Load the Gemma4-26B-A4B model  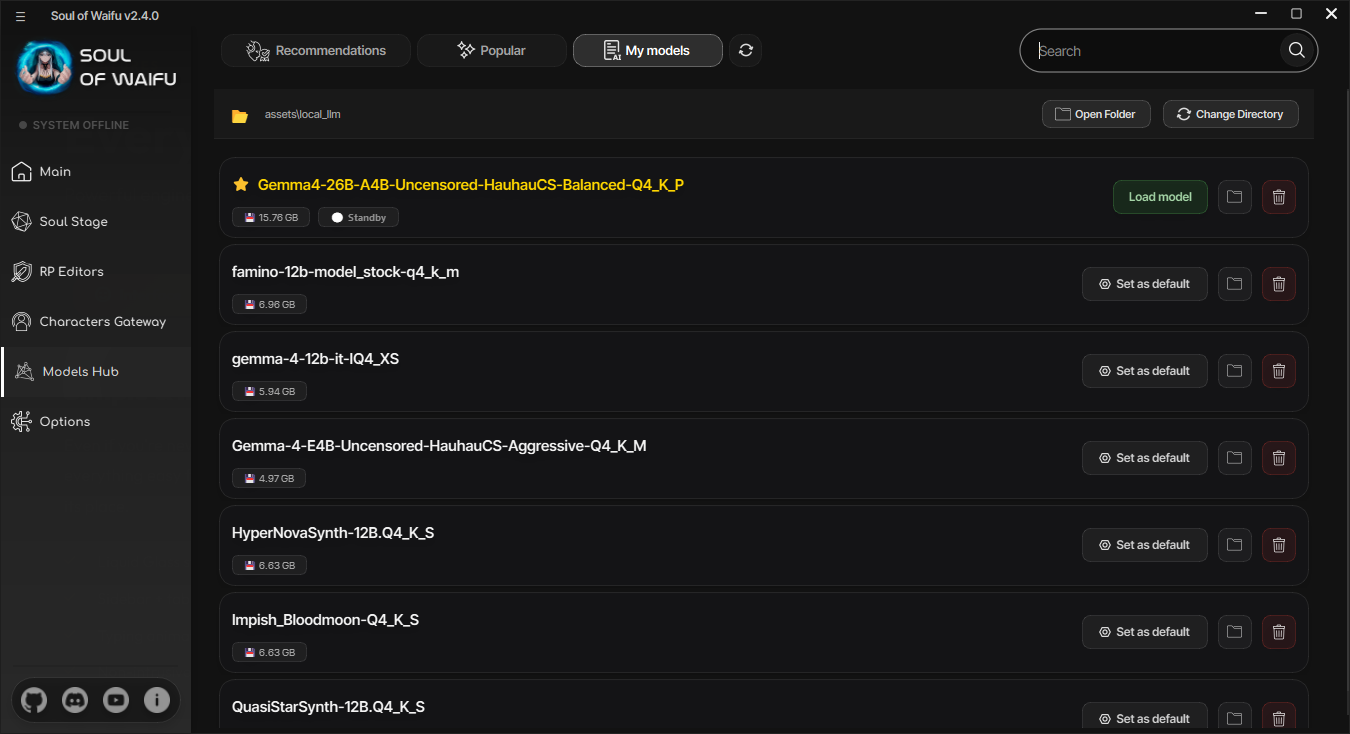[1160, 197]
